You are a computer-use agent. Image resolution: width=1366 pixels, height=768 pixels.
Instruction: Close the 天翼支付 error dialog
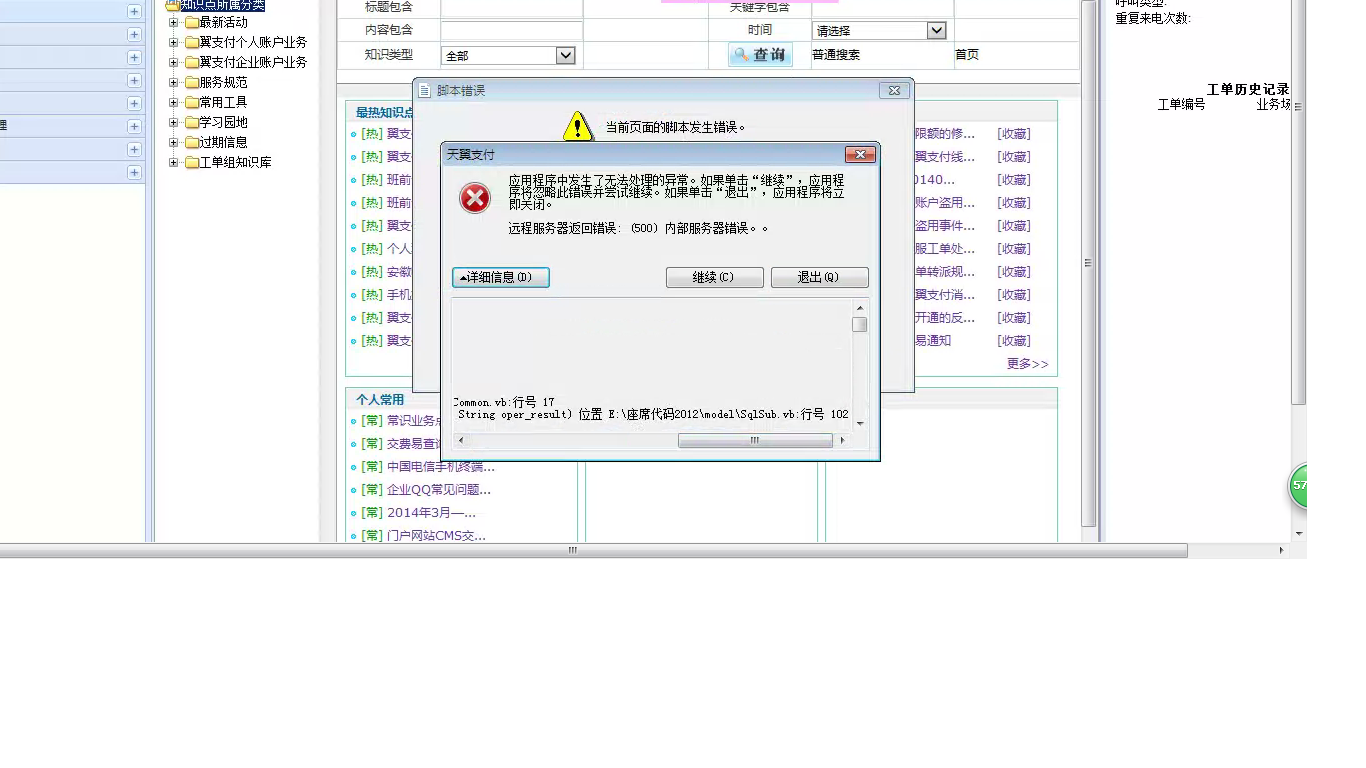coord(860,155)
